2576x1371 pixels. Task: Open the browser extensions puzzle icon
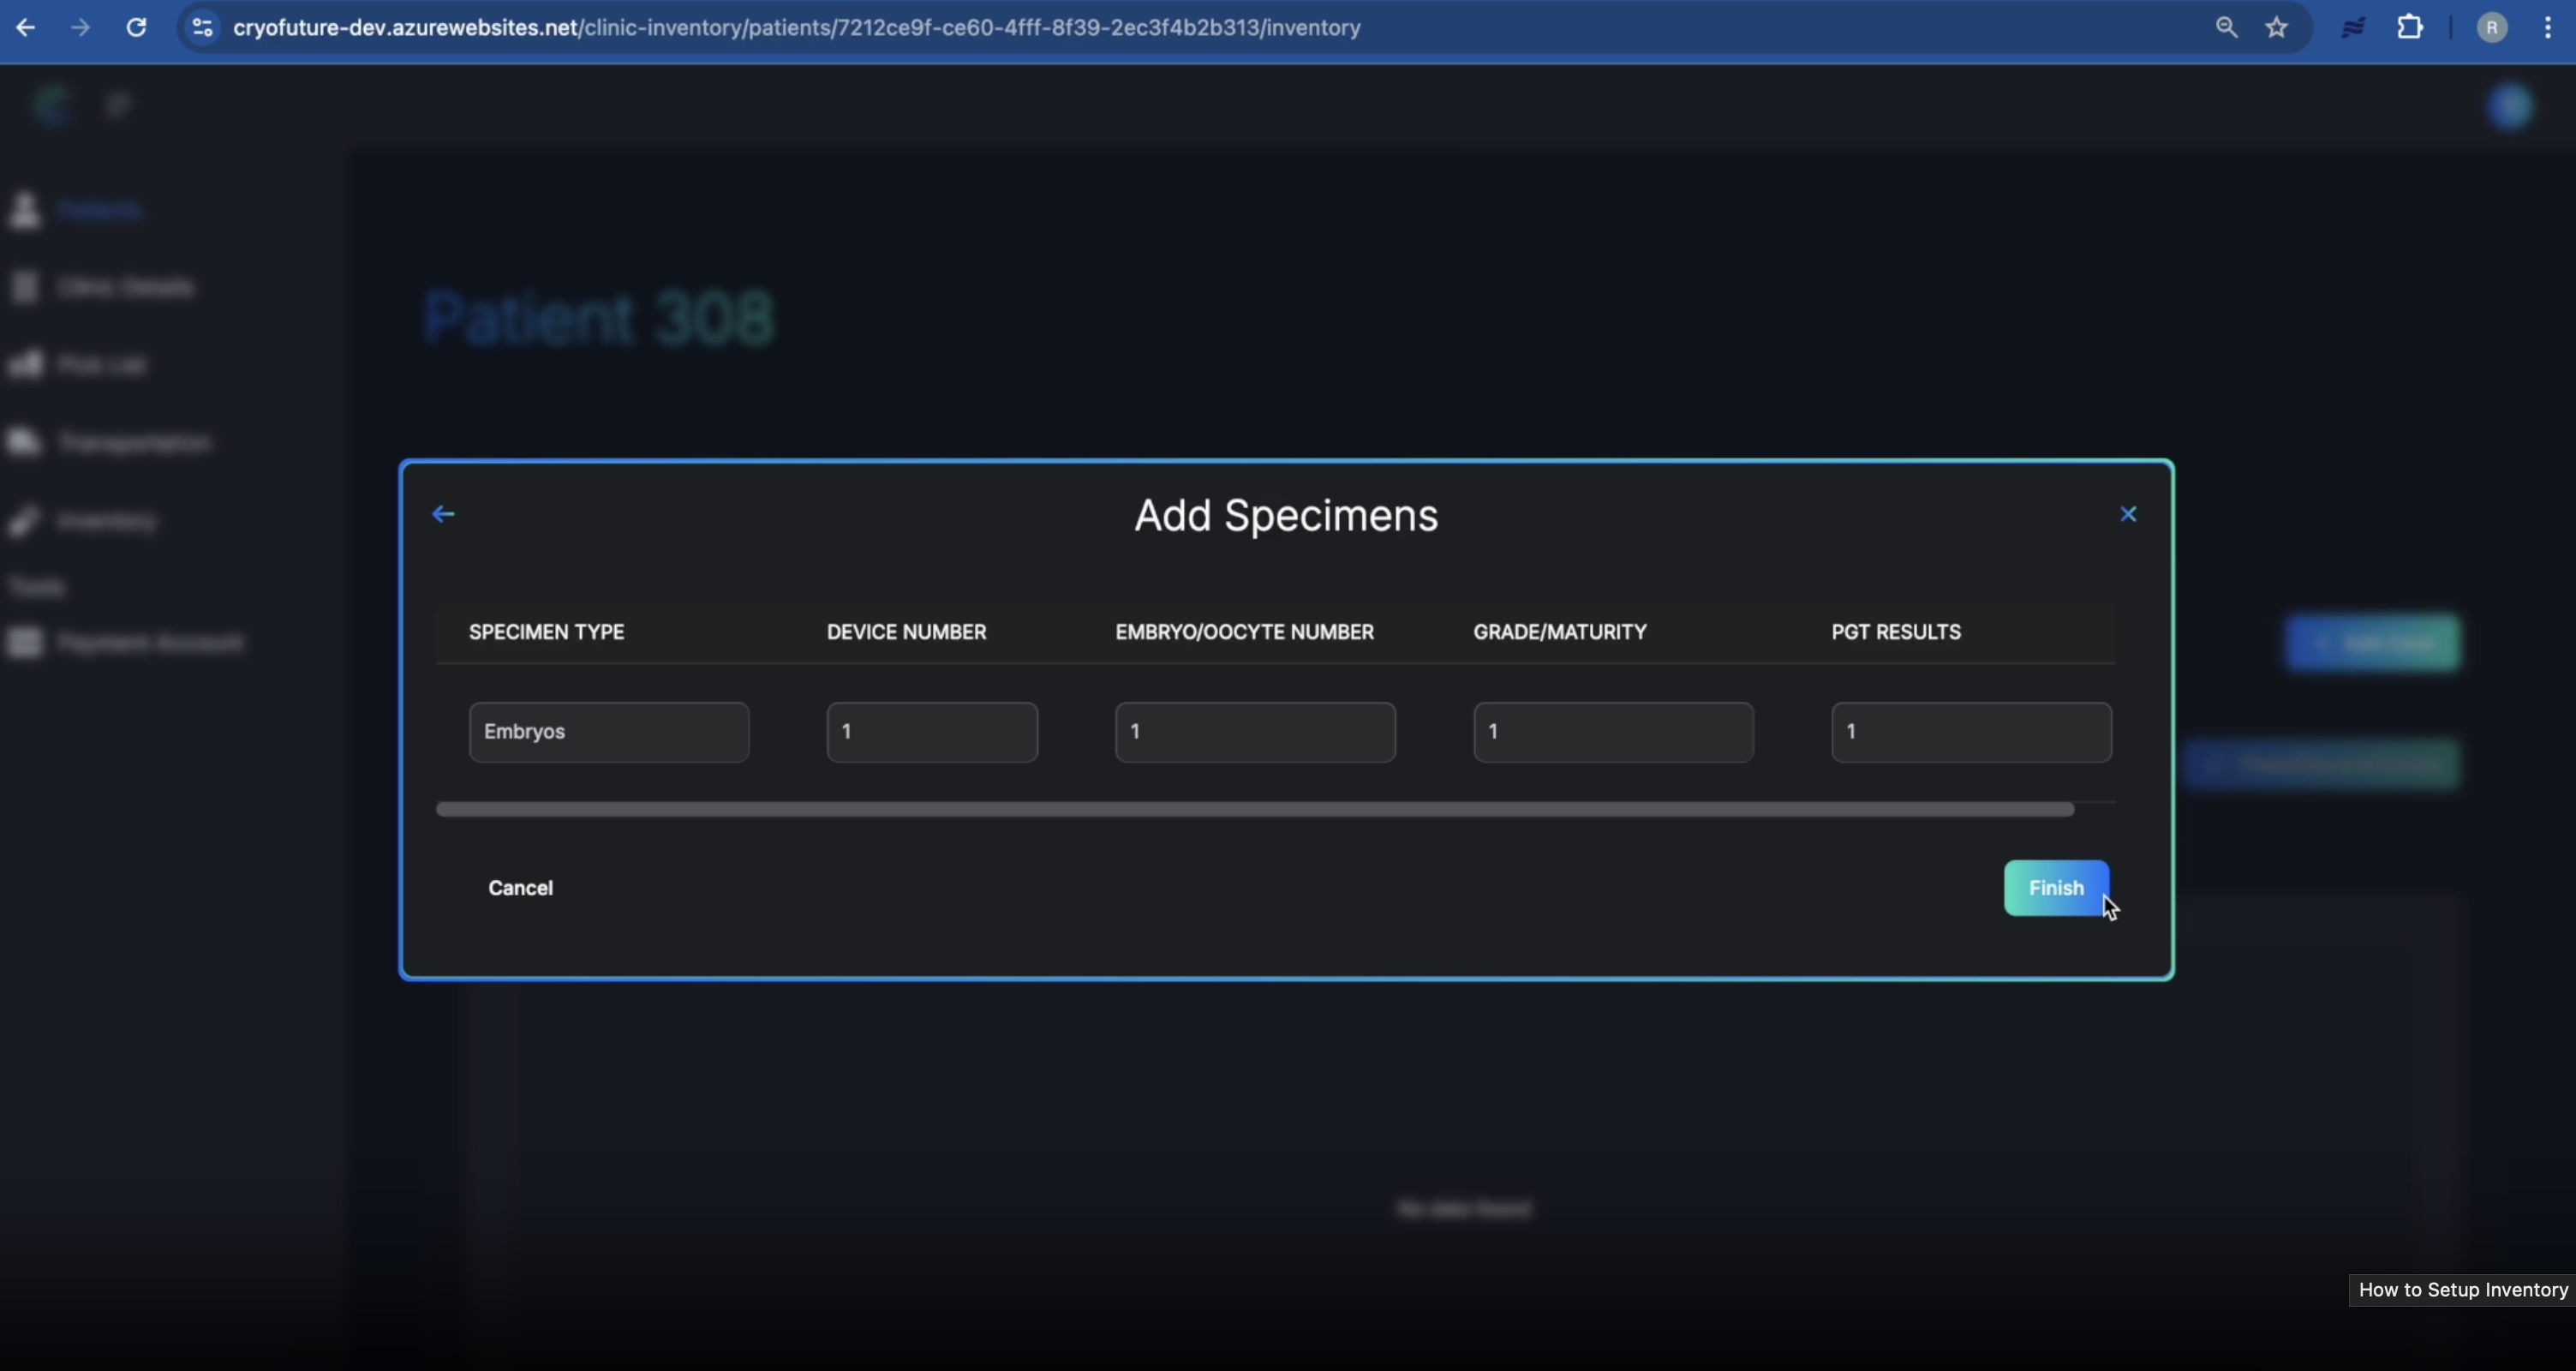point(2410,27)
